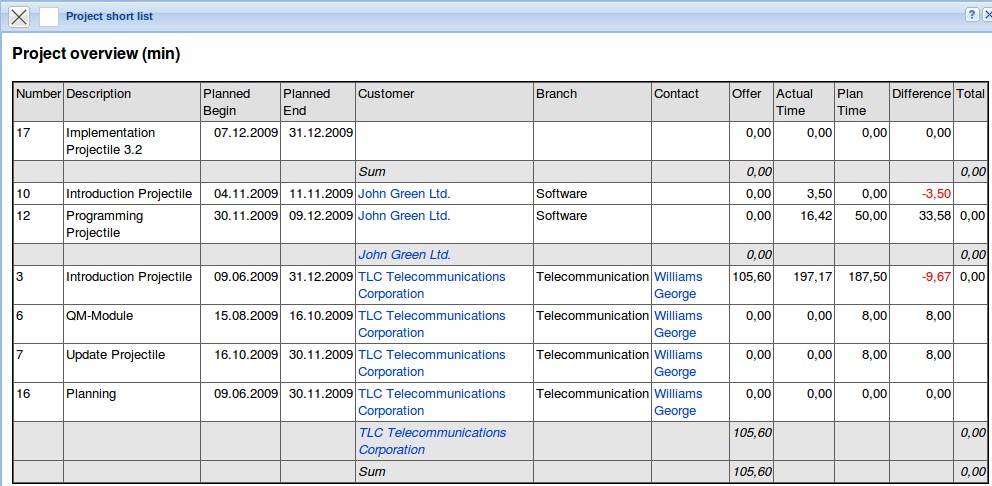Click the X icon left of the title

pyautogui.click(x=18, y=17)
